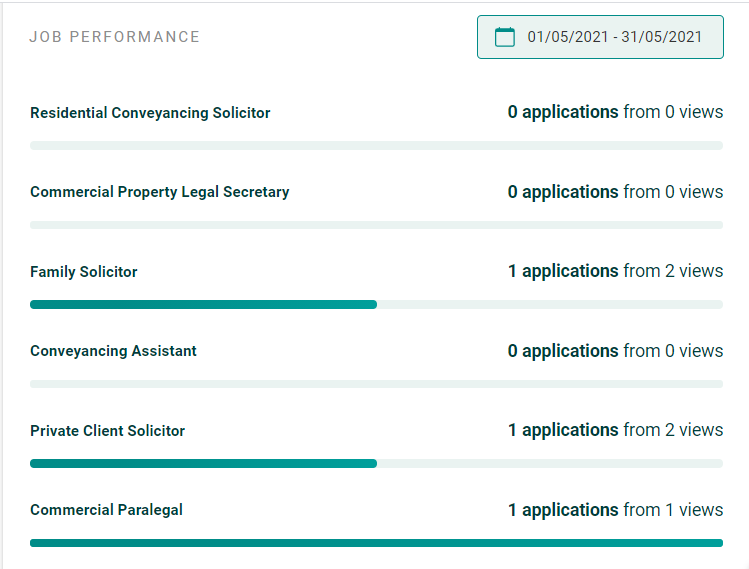The image size is (749, 569).
Task: Click Commercial Paralegal '1 applications from 1 views'
Action: (615, 510)
